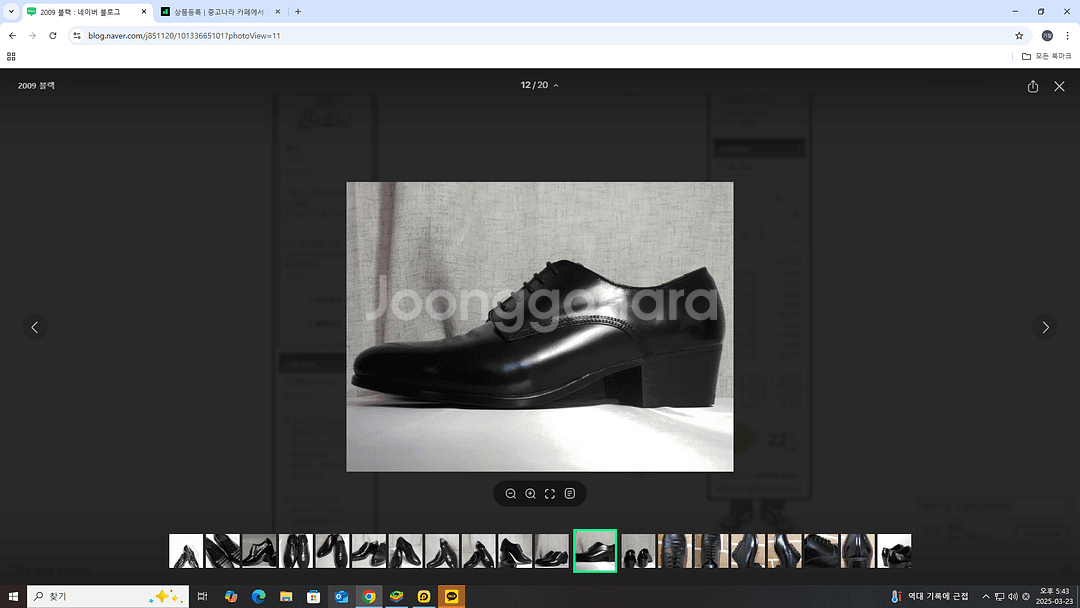Bookmark this page with the star
1080x608 pixels.
[1019, 36]
